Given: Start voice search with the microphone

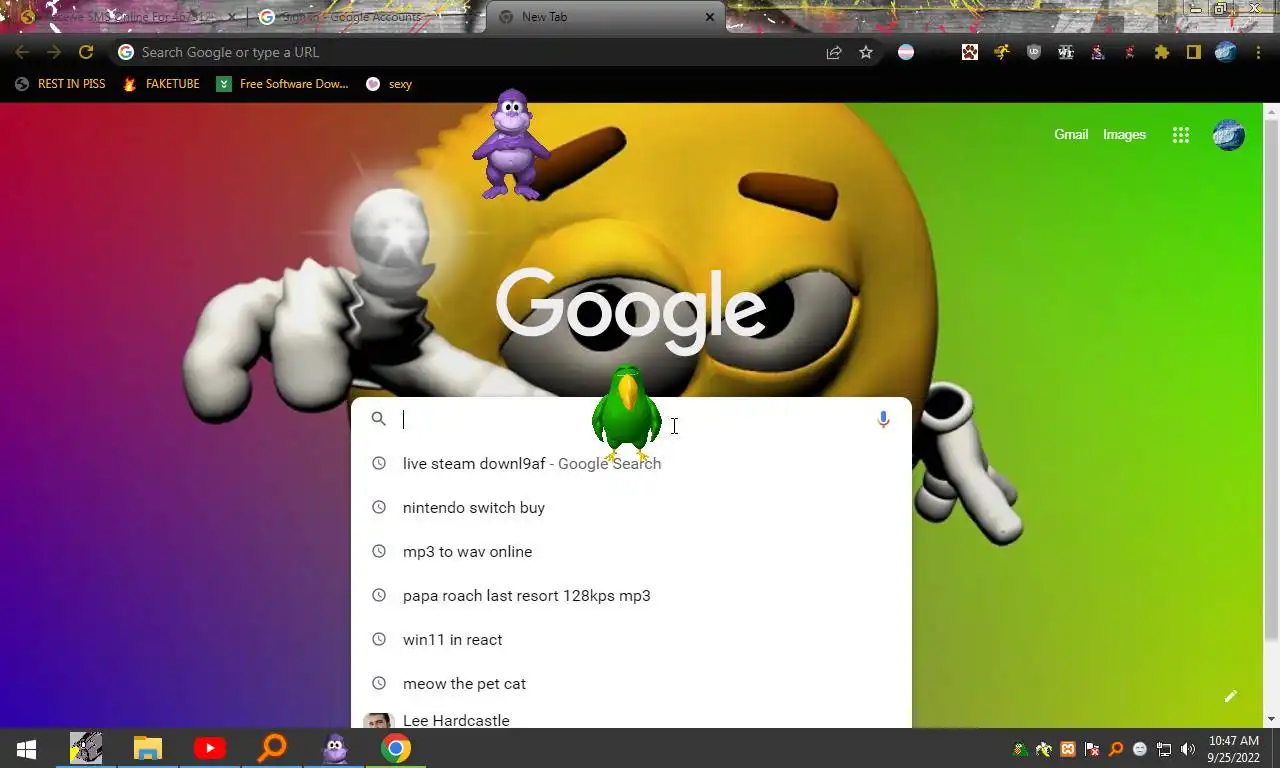Looking at the screenshot, I should point(883,419).
